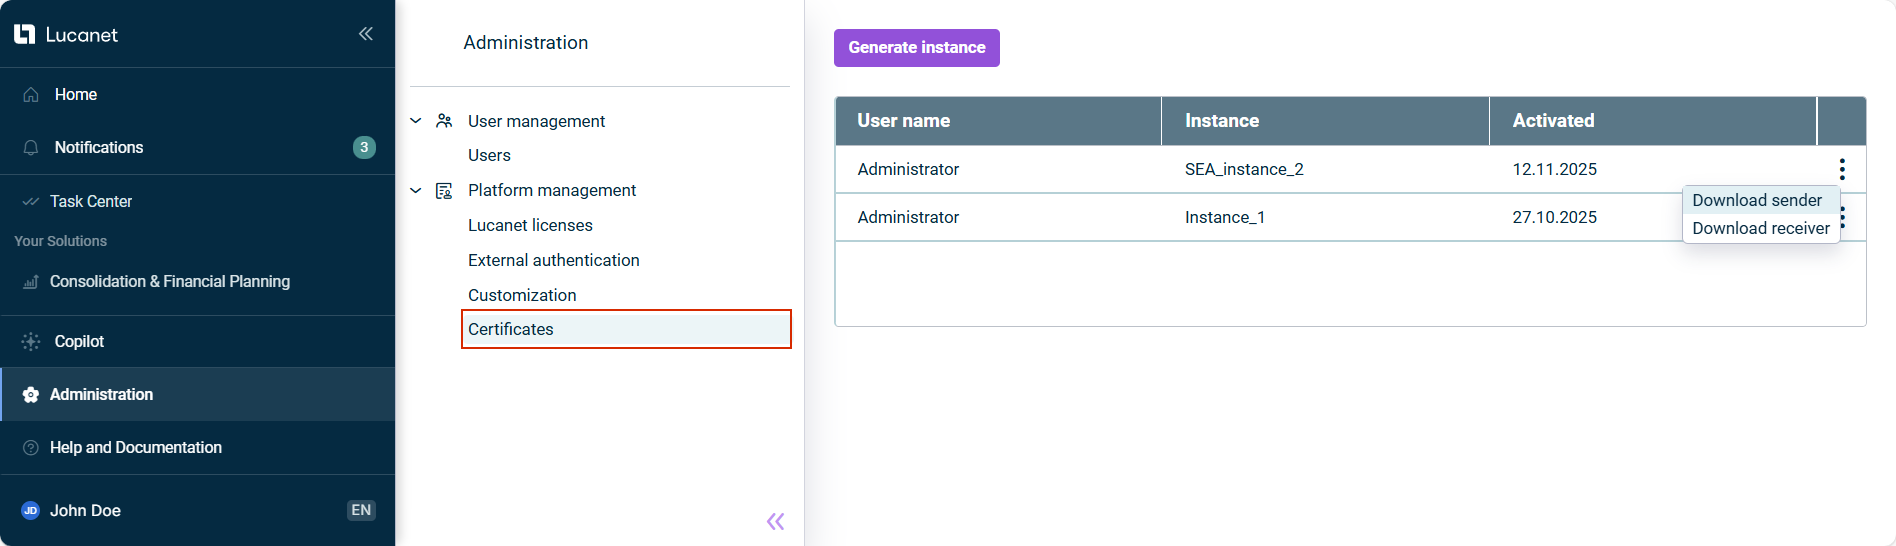The height and width of the screenshot is (546, 1896).
Task: Collapse the Platform management tree section
Action: (x=416, y=190)
